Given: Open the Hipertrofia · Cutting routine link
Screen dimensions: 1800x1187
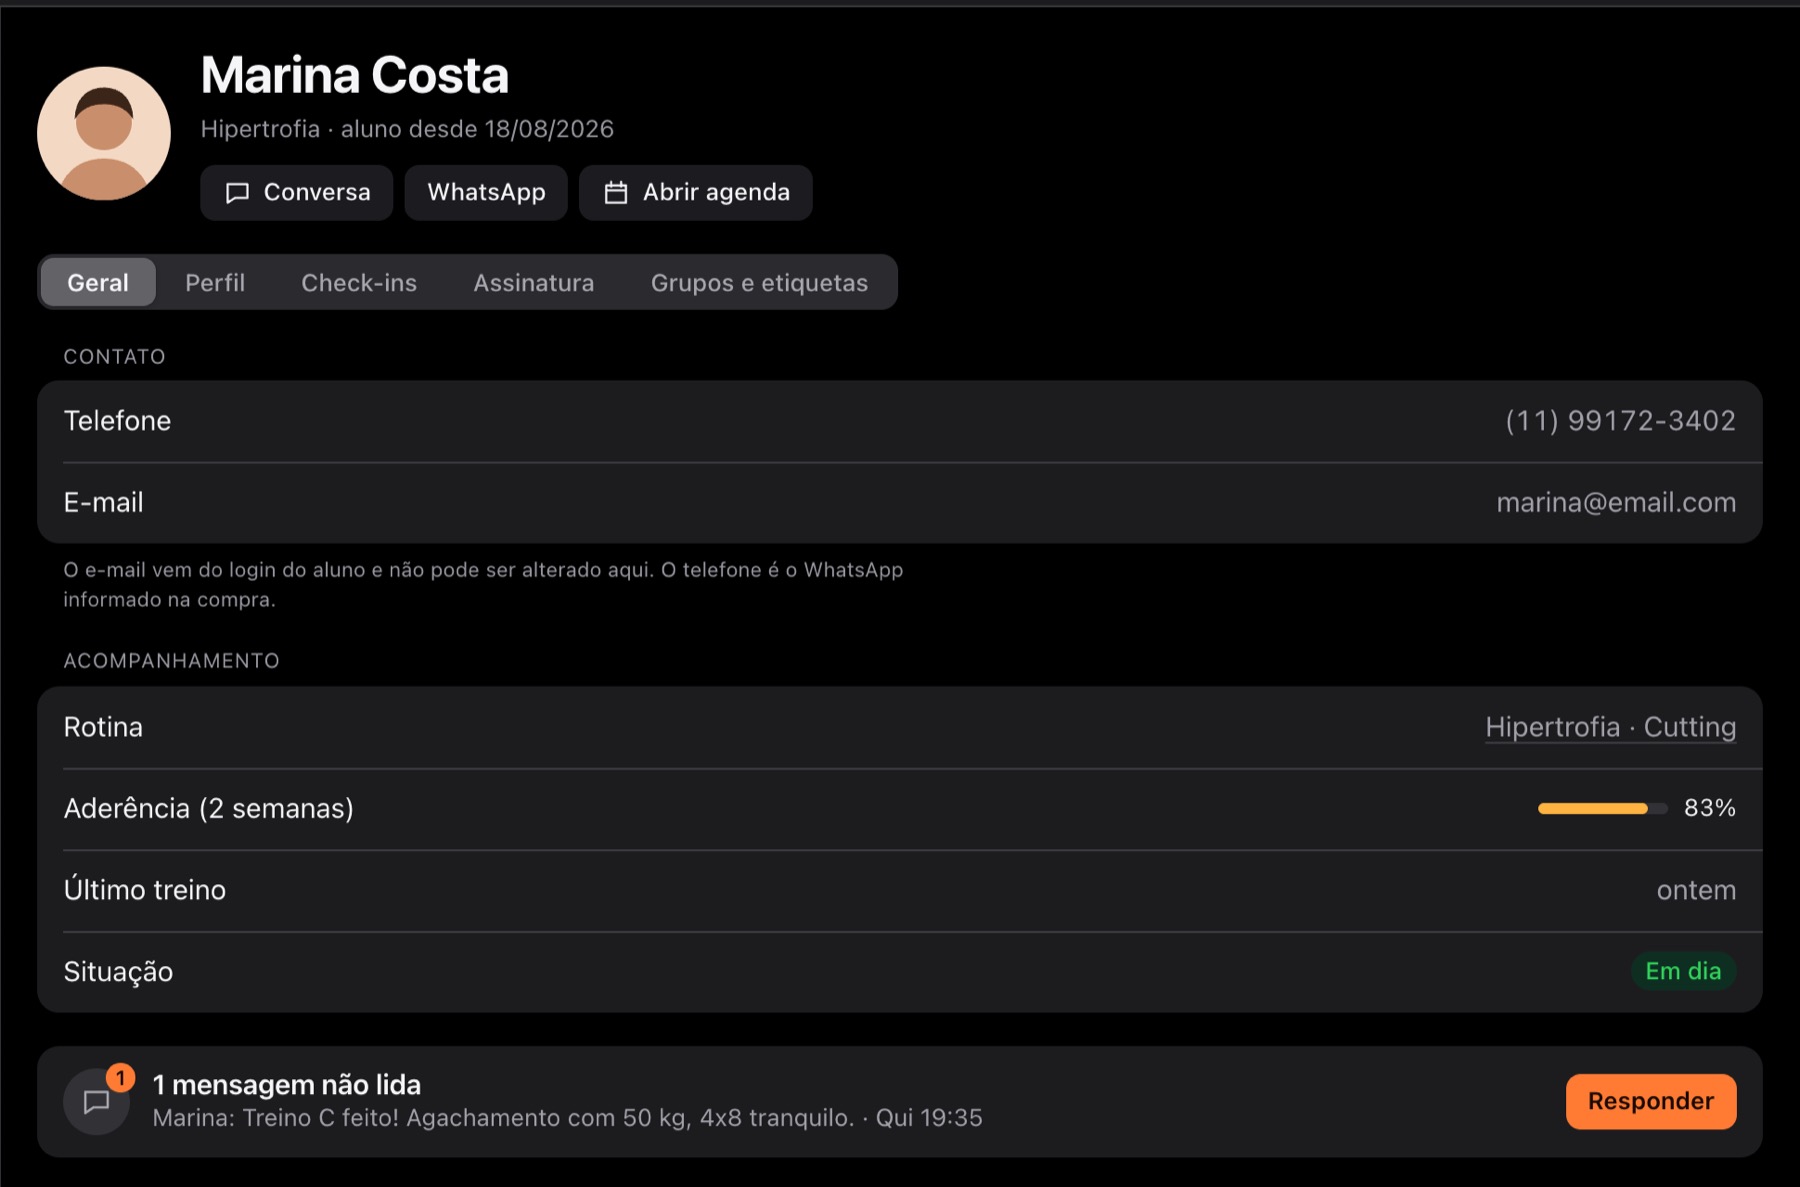Looking at the screenshot, I should (1610, 727).
